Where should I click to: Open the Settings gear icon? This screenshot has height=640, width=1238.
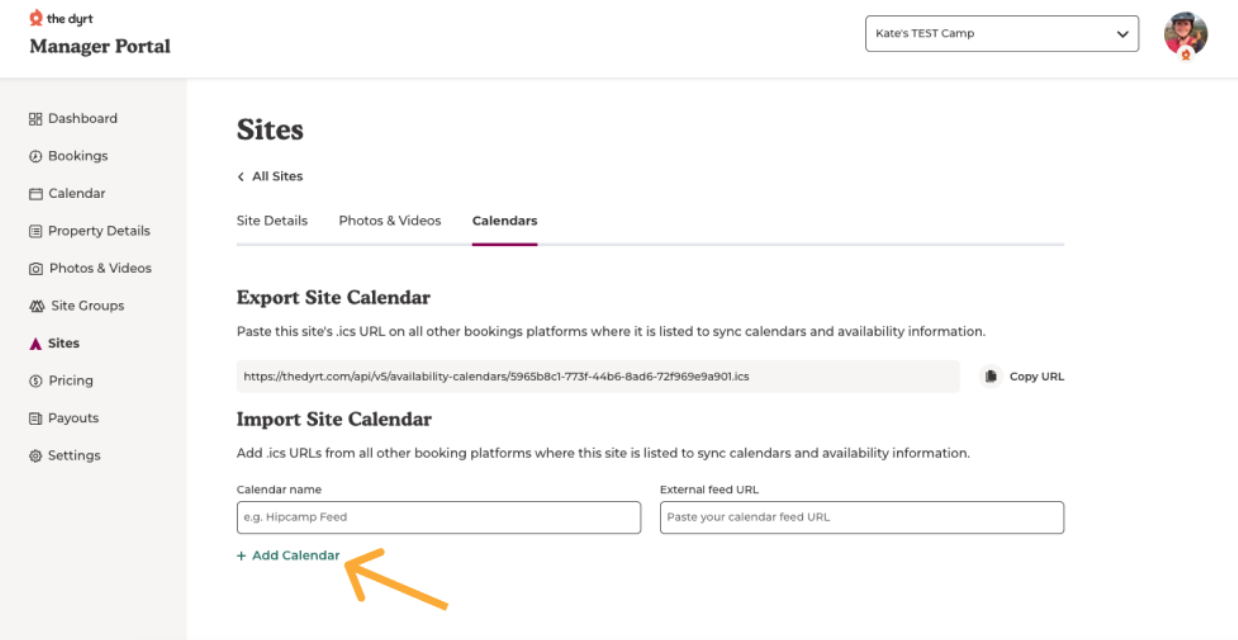36,456
